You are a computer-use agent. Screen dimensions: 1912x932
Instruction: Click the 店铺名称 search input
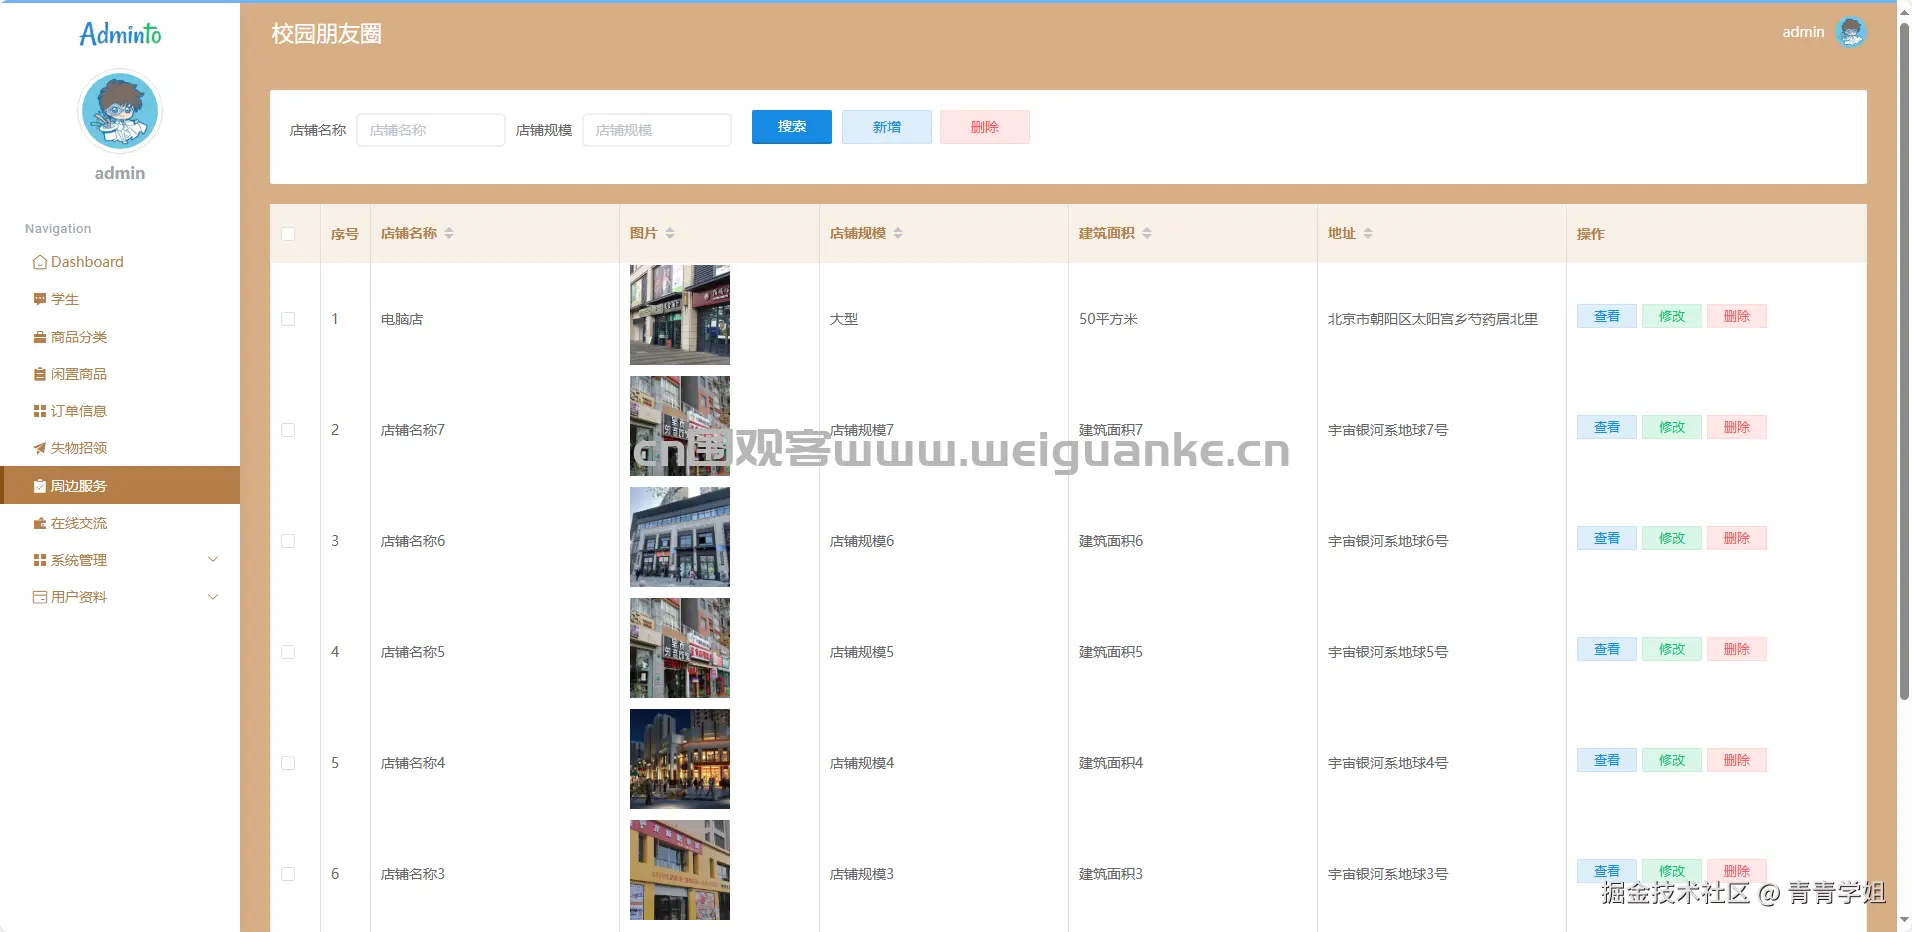[x=431, y=130]
